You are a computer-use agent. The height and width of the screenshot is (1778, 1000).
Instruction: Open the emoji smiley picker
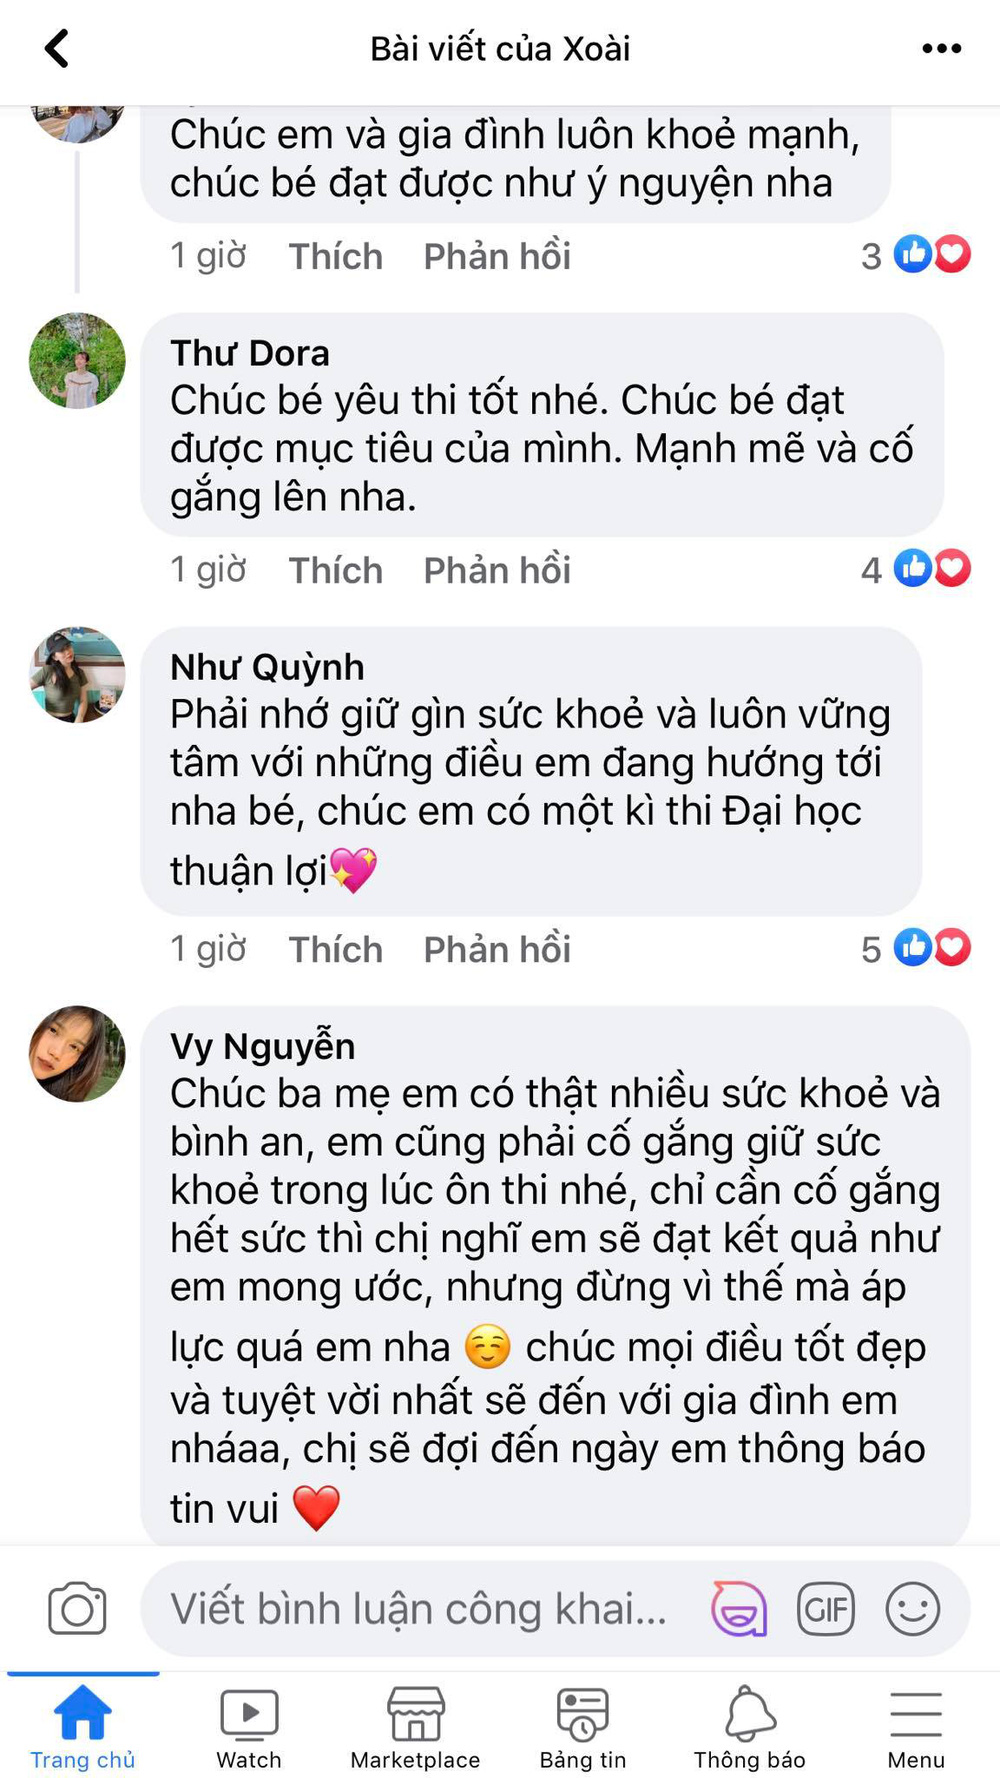(913, 1608)
